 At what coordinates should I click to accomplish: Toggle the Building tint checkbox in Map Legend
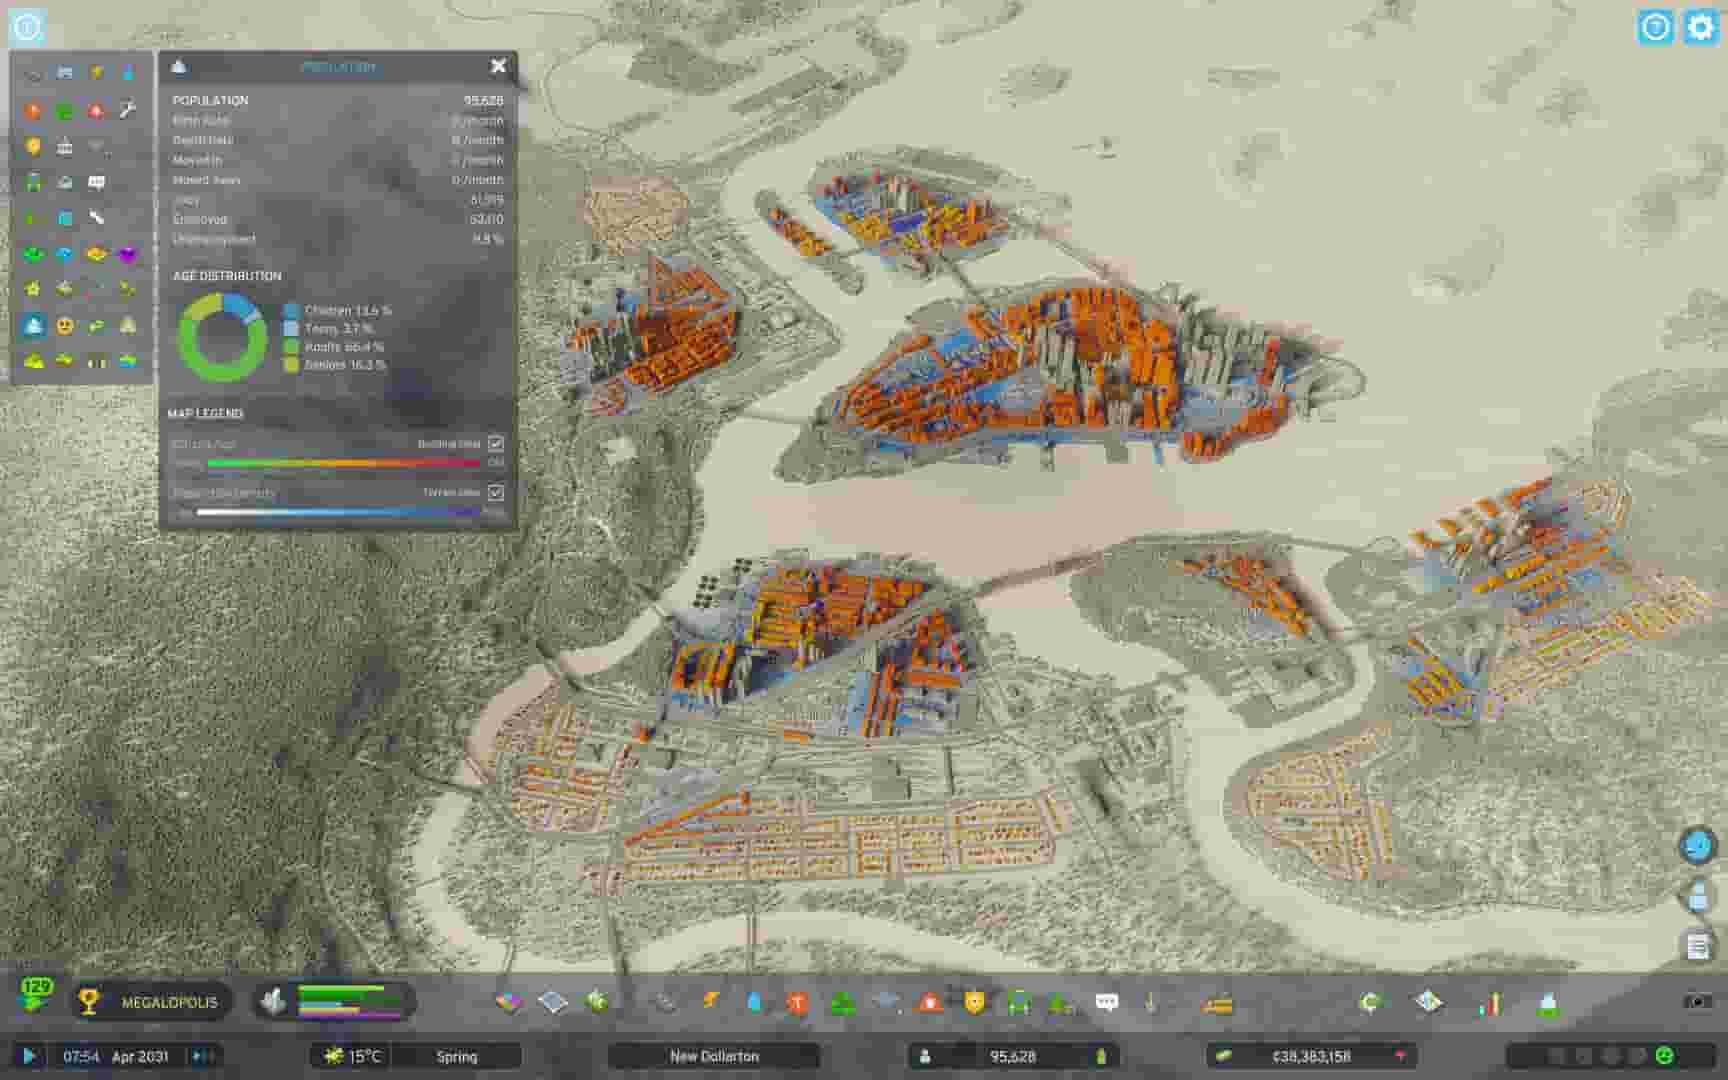tap(495, 443)
